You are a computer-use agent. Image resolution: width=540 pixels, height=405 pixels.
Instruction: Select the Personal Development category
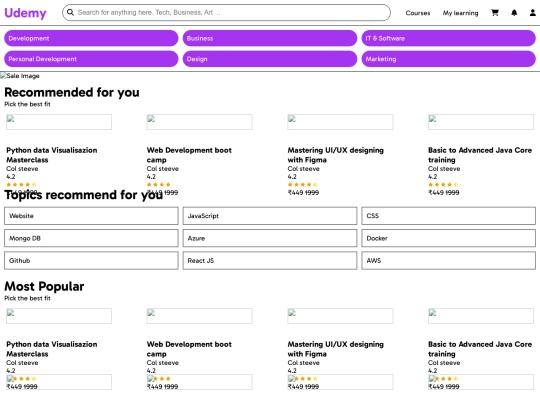click(91, 59)
